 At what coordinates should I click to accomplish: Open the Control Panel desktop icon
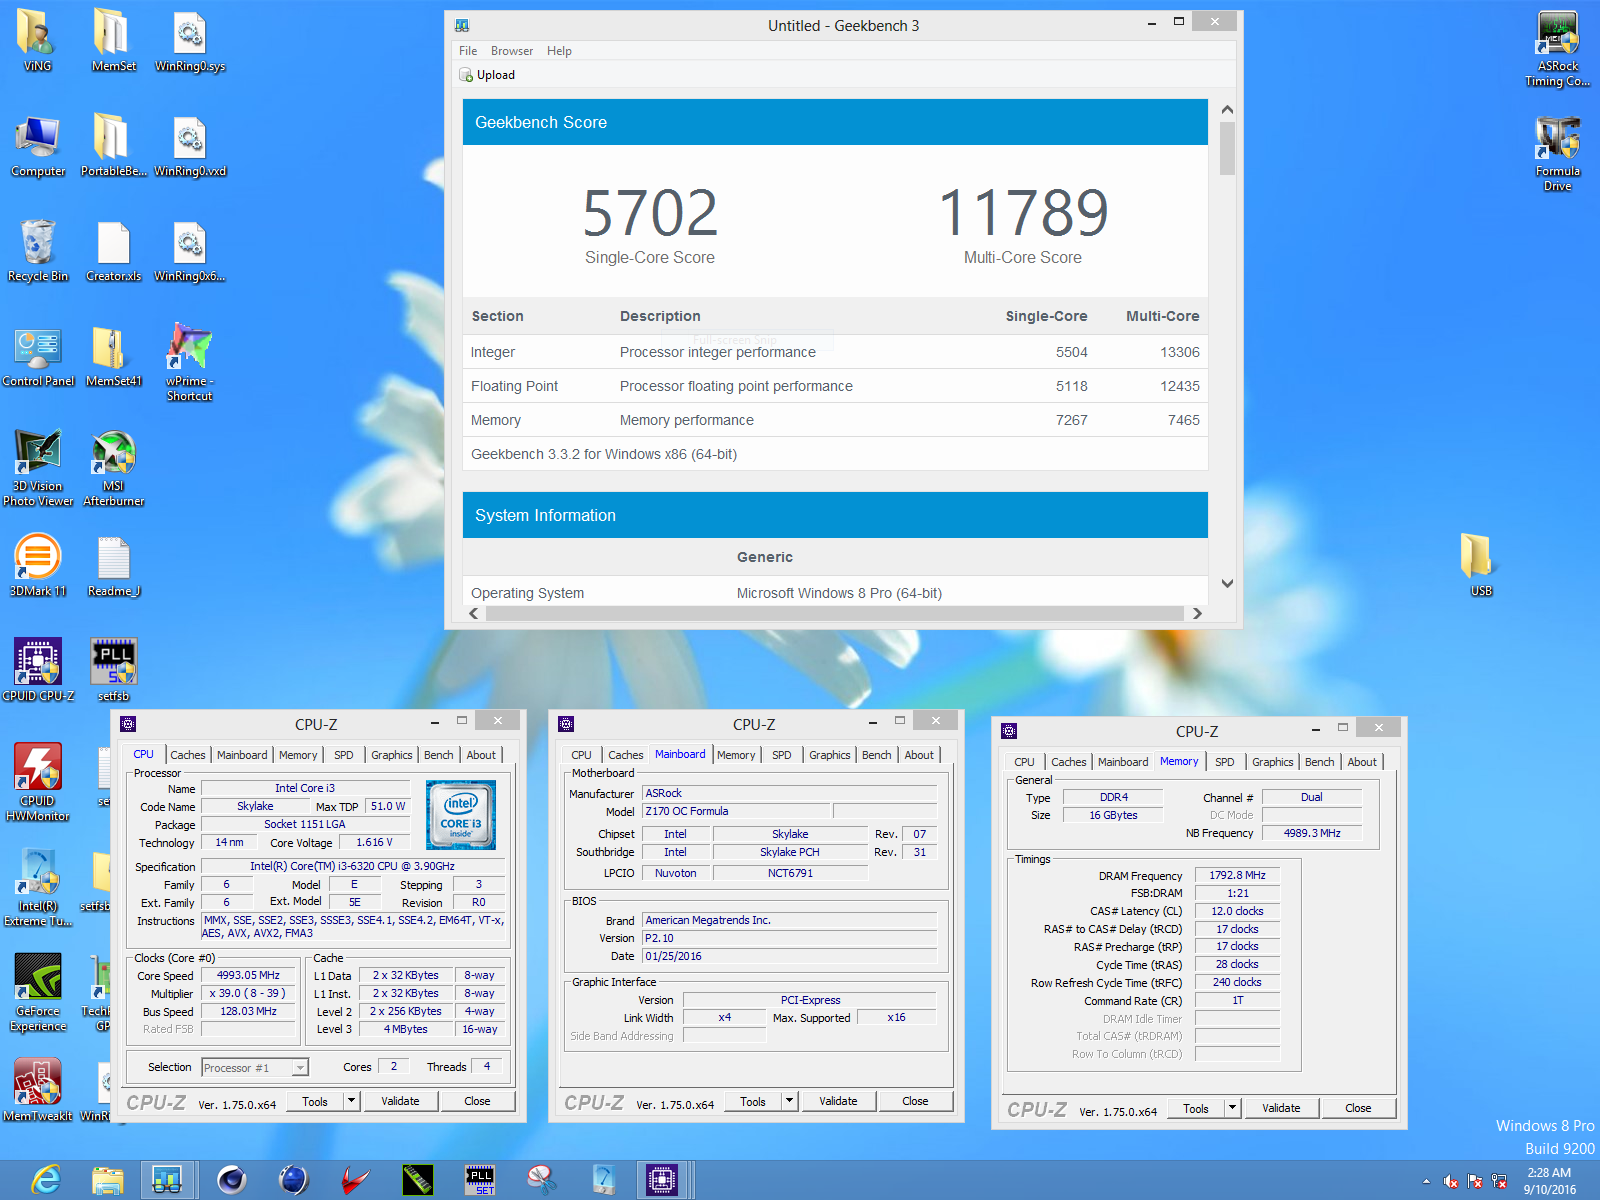pos(37,356)
